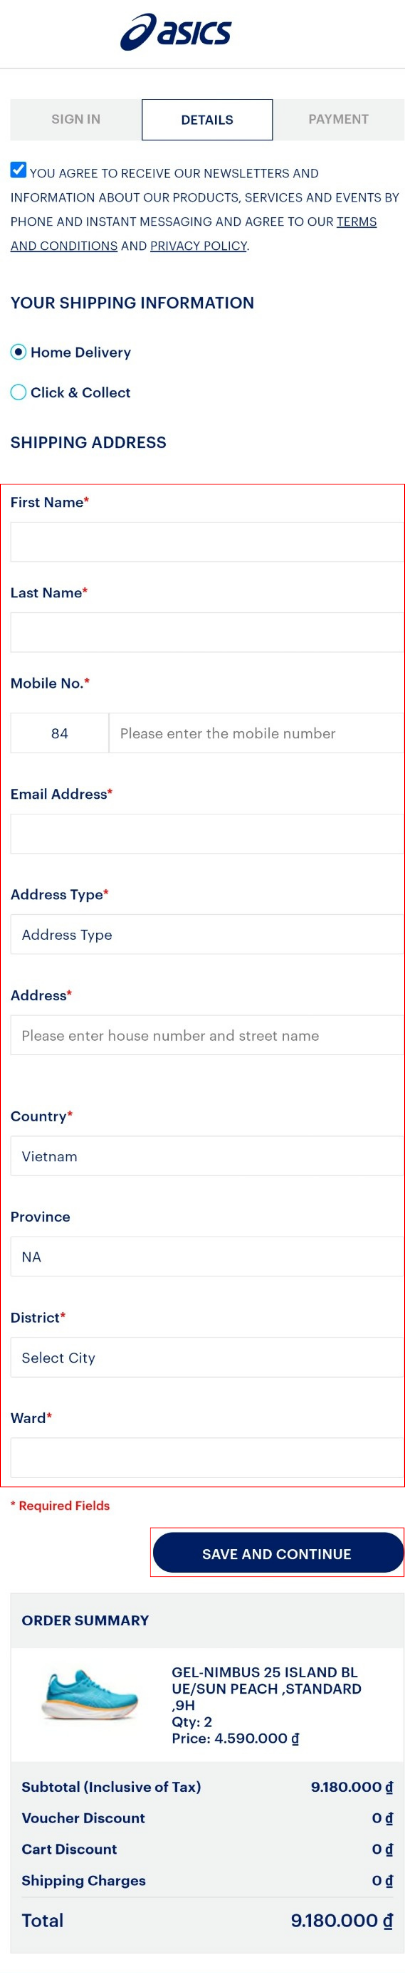Viewport: 405px width, 1973px height.
Task: Uncheck the newsletter agreement checkbox
Action: point(18,170)
